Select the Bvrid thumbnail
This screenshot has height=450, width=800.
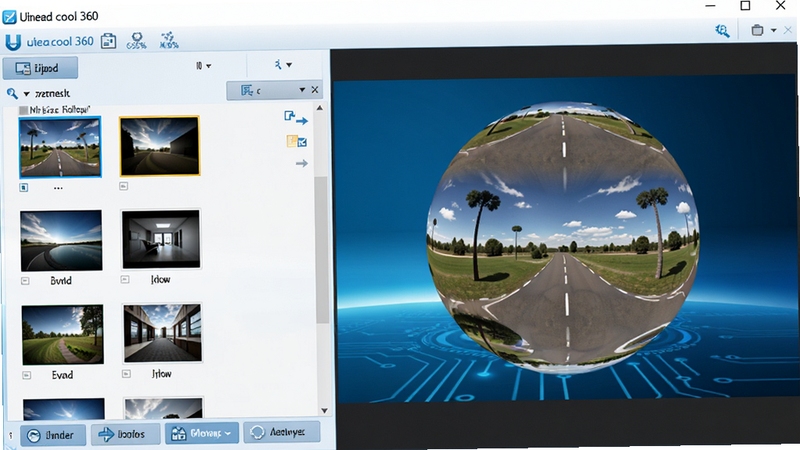pyautogui.click(x=61, y=240)
